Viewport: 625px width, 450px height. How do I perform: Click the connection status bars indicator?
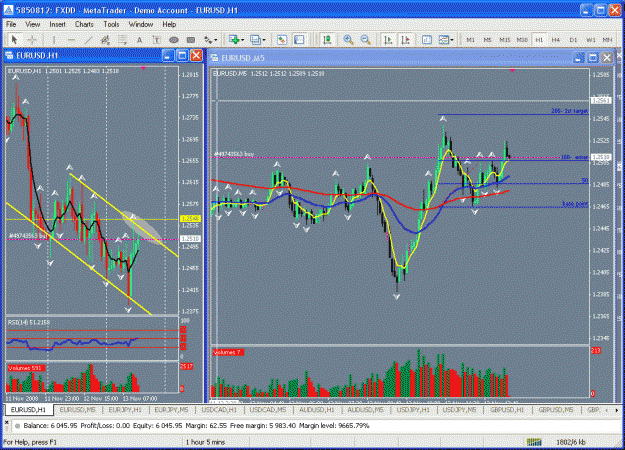[x=534, y=442]
